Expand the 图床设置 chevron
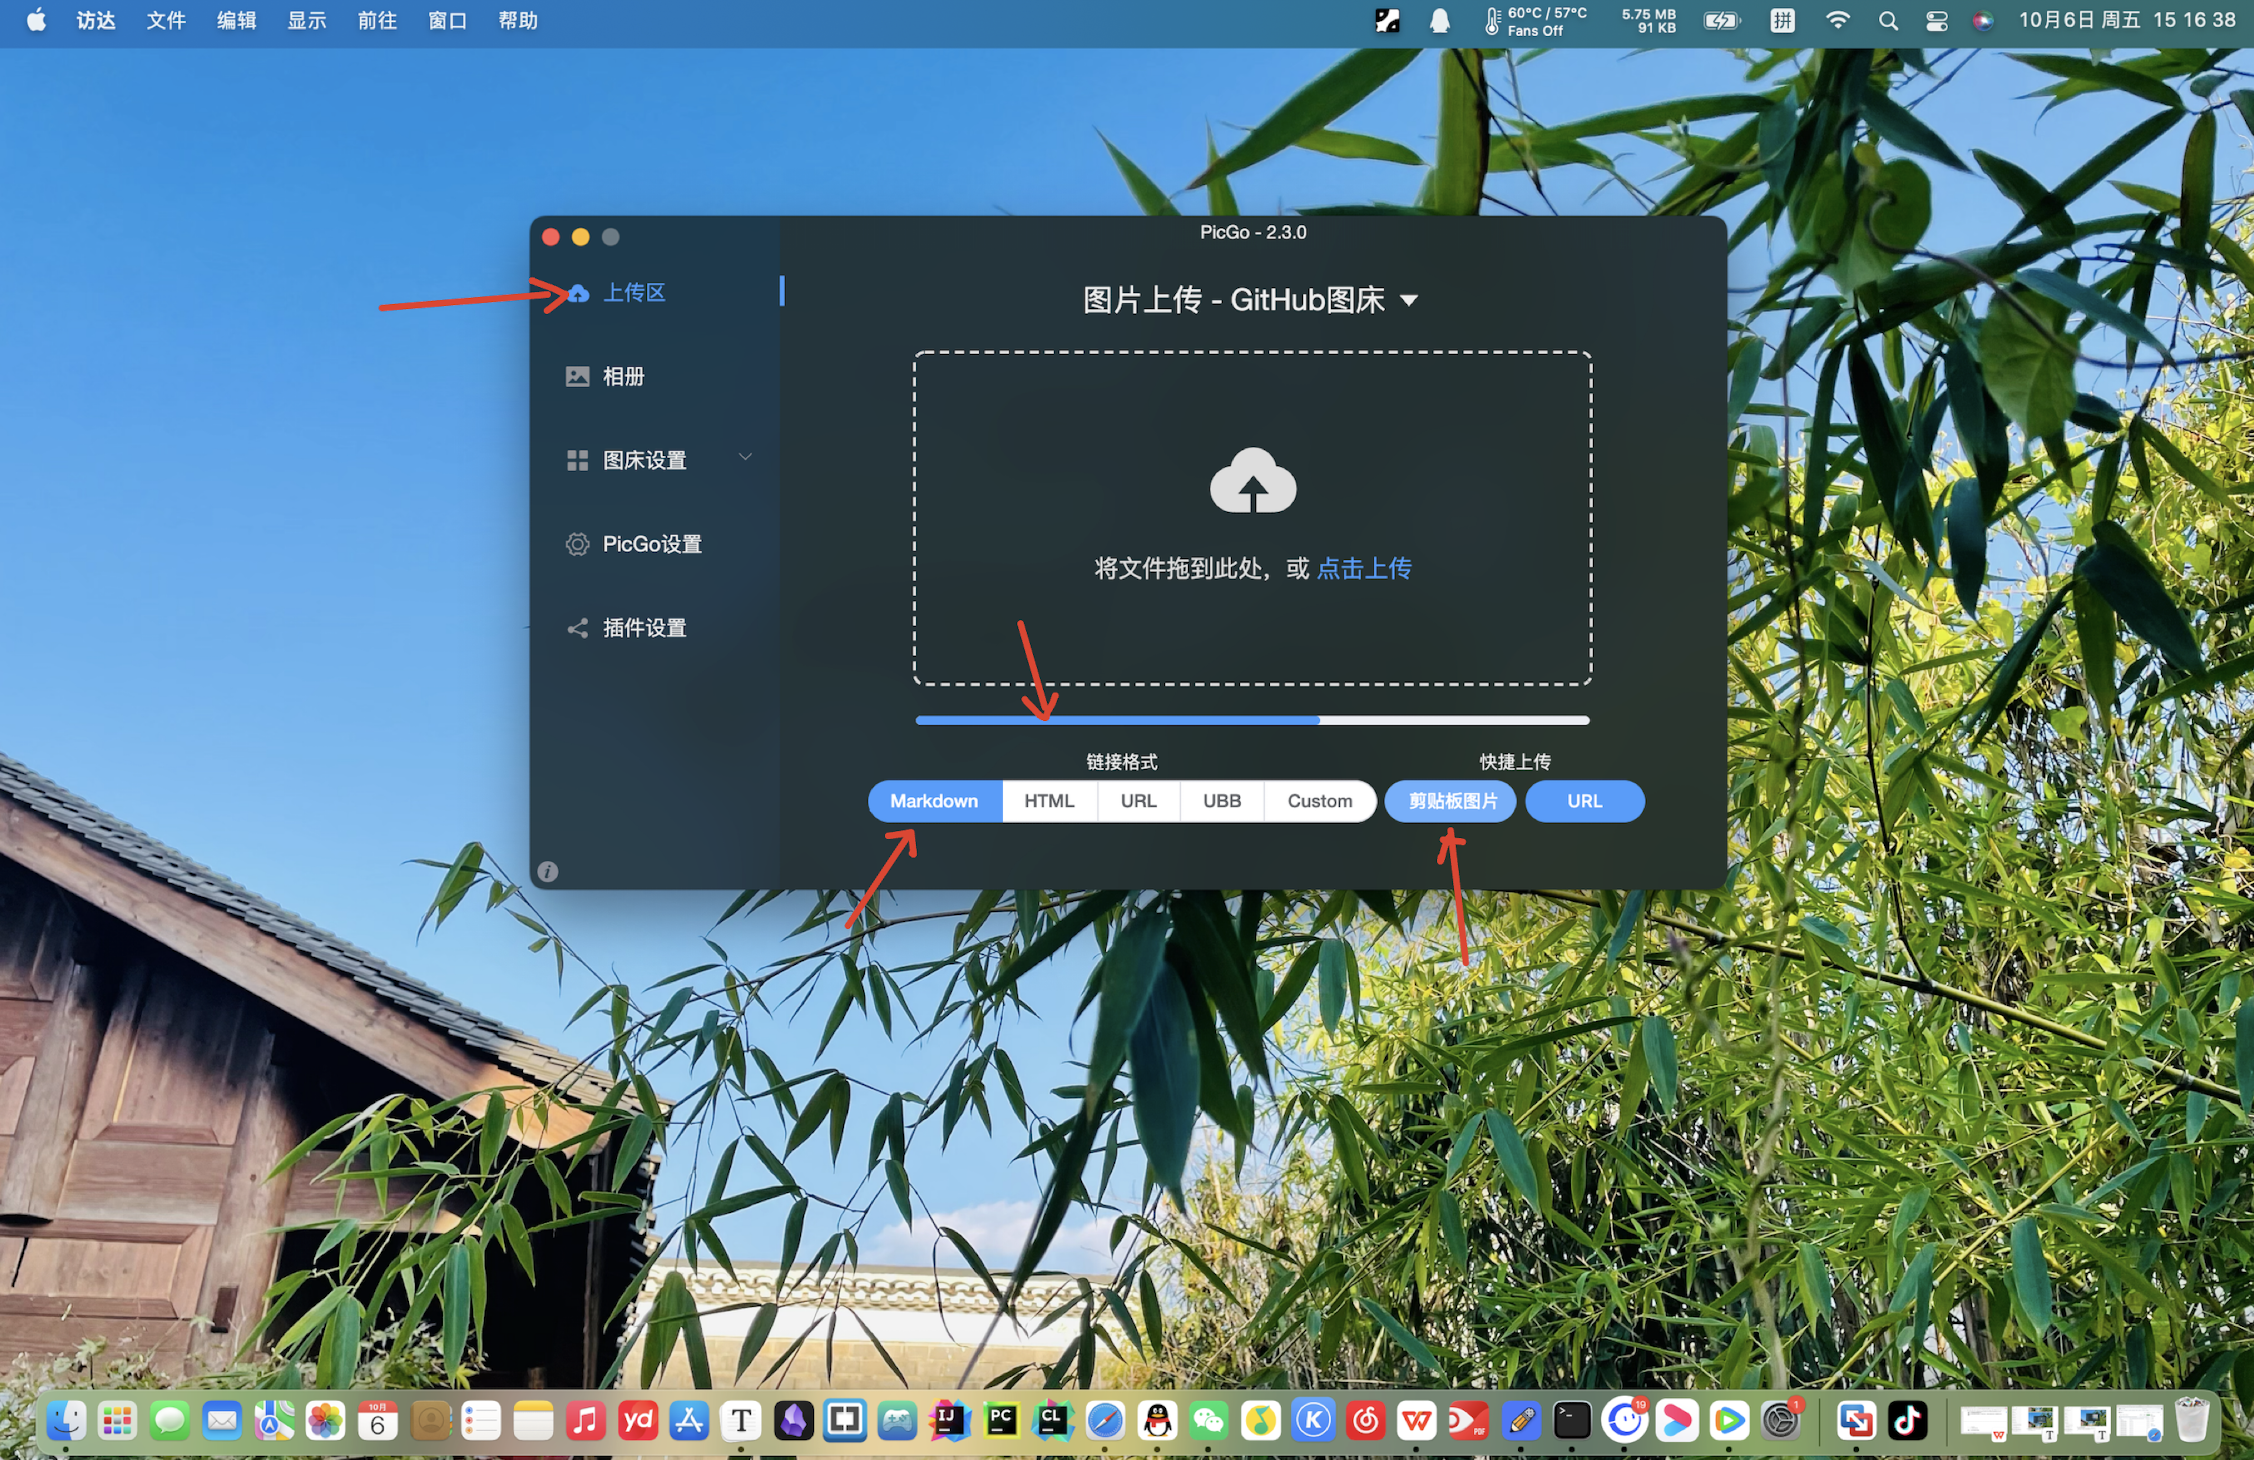The width and height of the screenshot is (2254, 1460). (x=745, y=457)
